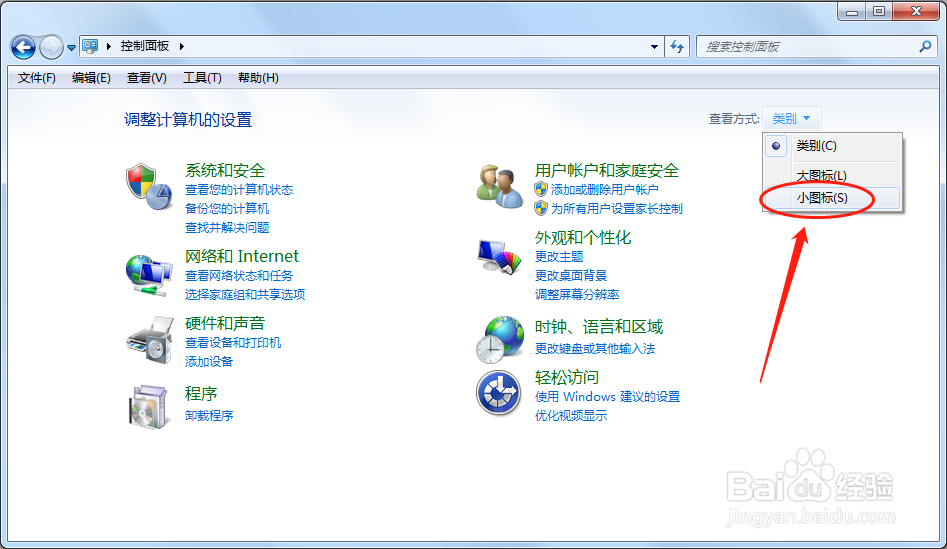
Task: Open the 轻松访问 category heading
Action: (x=567, y=377)
